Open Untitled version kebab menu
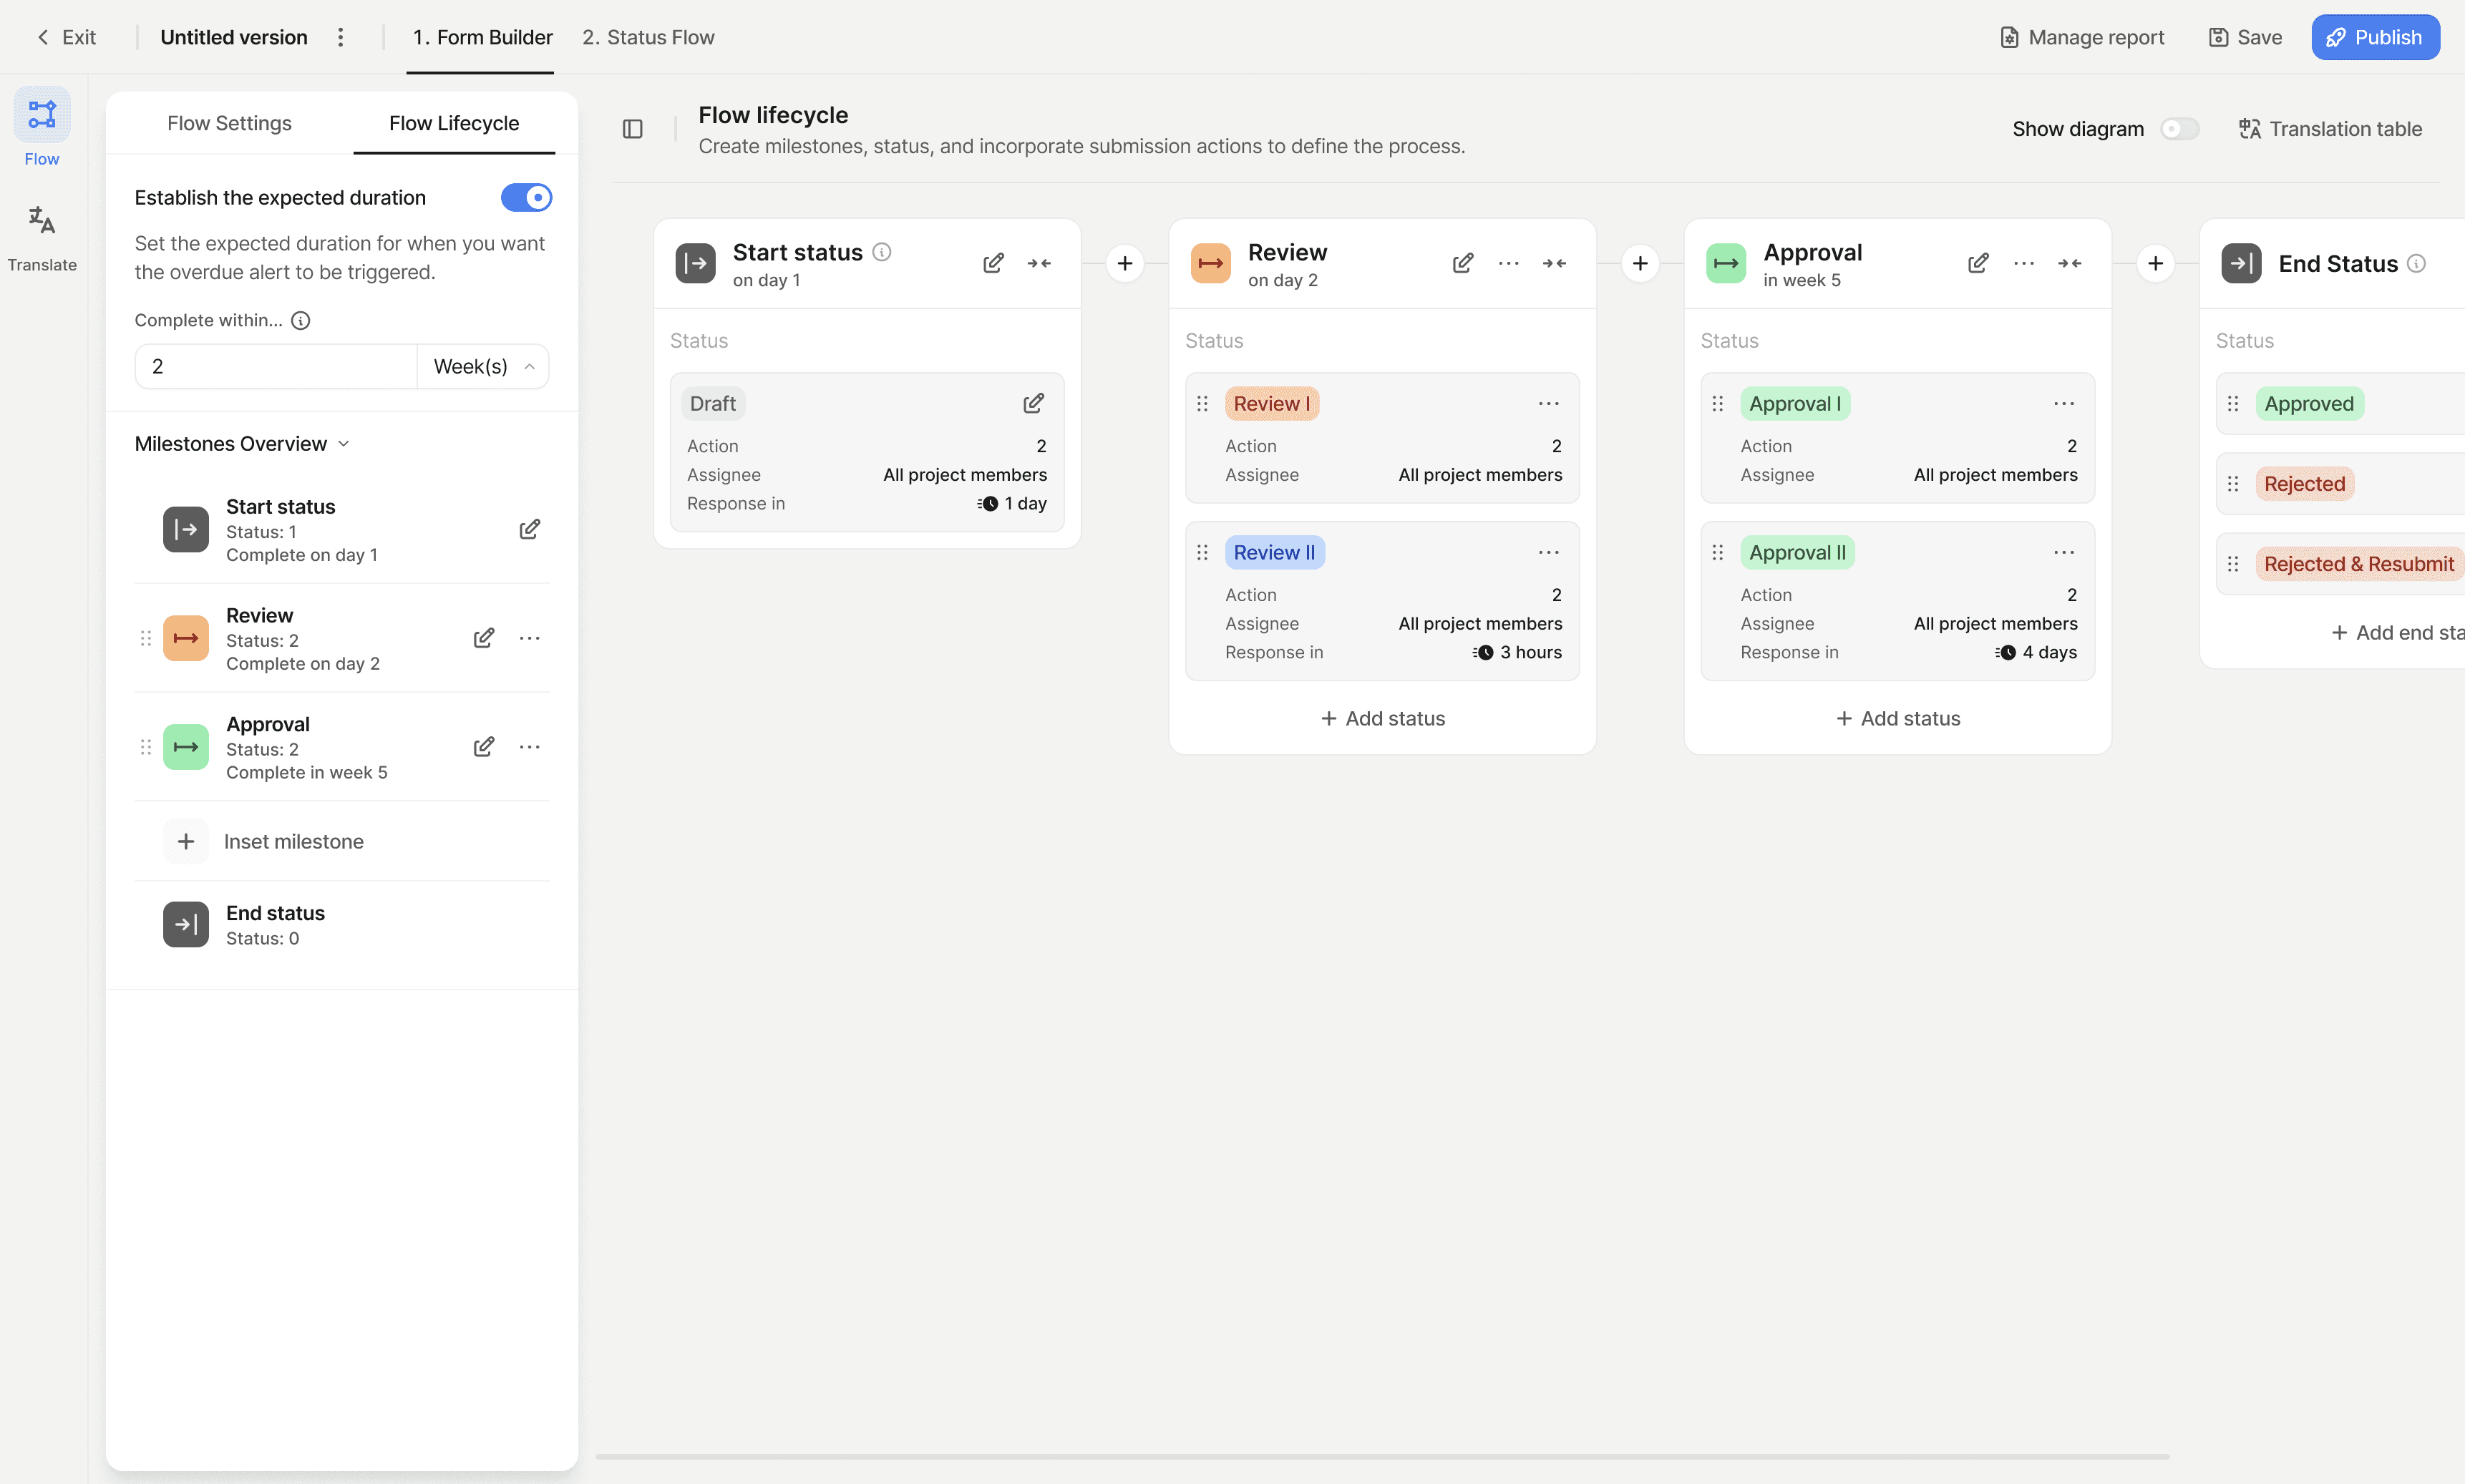Screen dimensions: 2465x1484 click(x=341, y=37)
